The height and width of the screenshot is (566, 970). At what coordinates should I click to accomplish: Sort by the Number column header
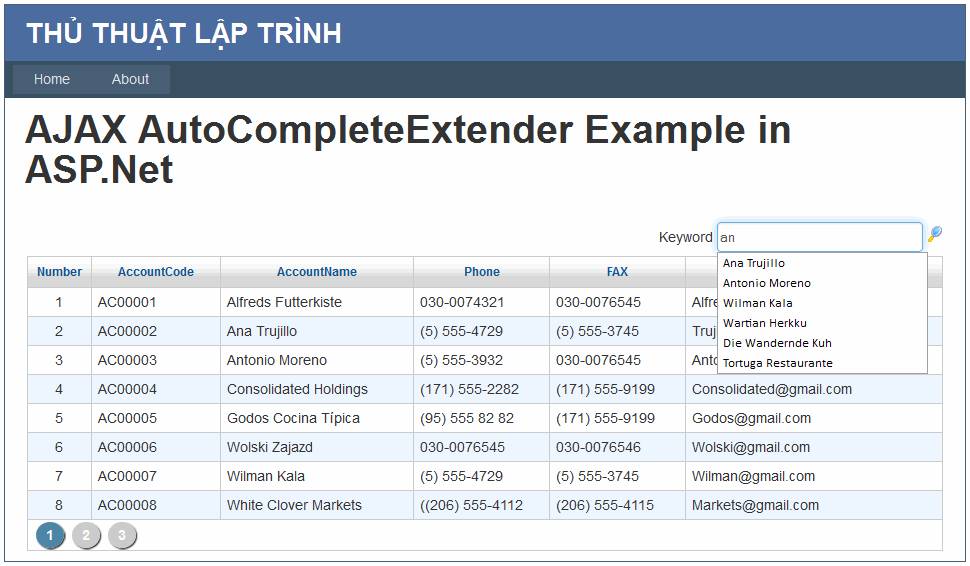point(59,272)
